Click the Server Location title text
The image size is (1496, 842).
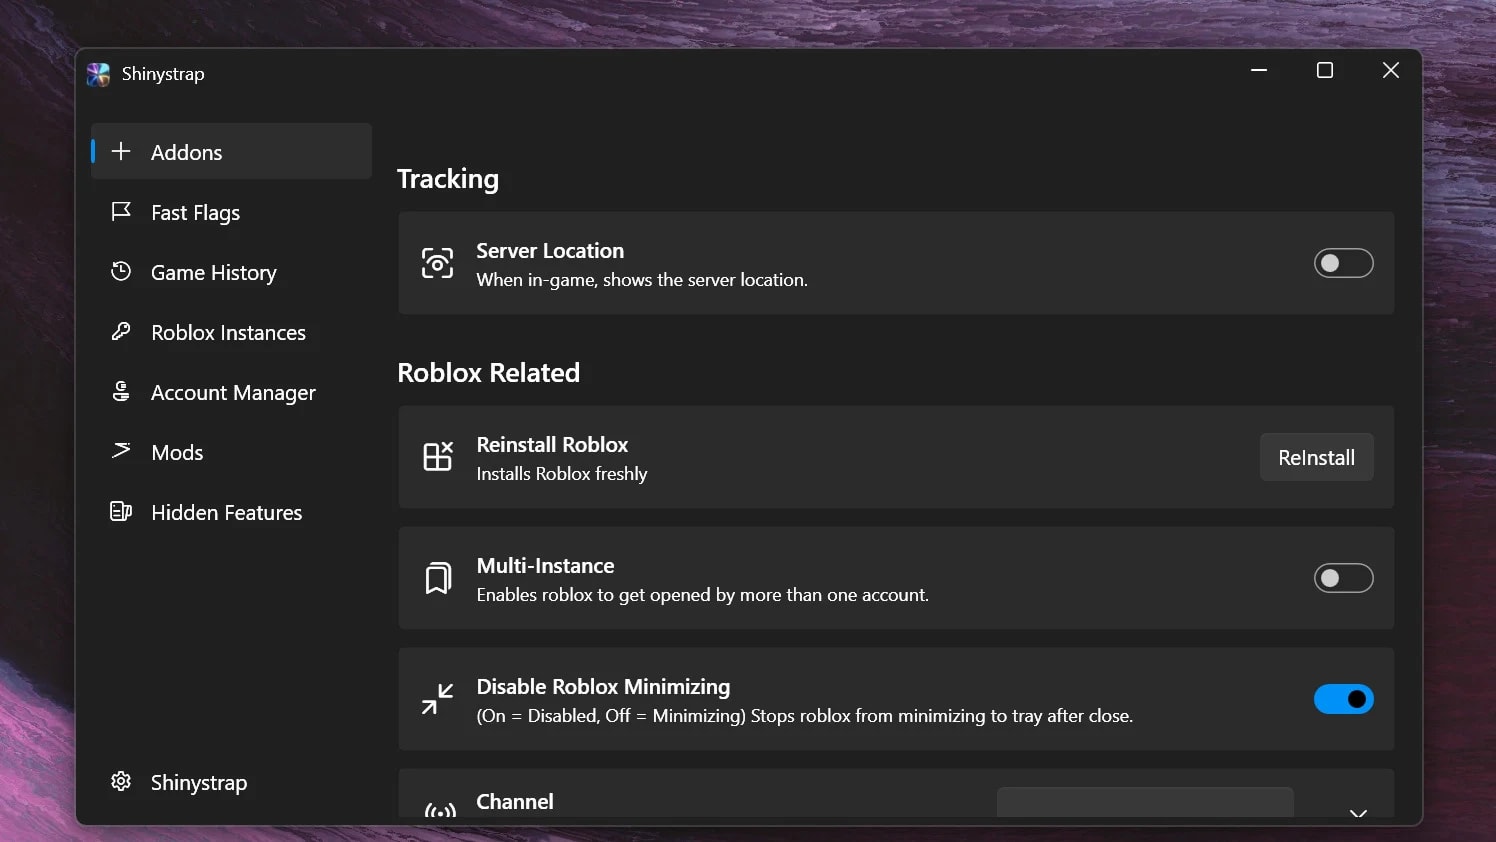pos(550,250)
